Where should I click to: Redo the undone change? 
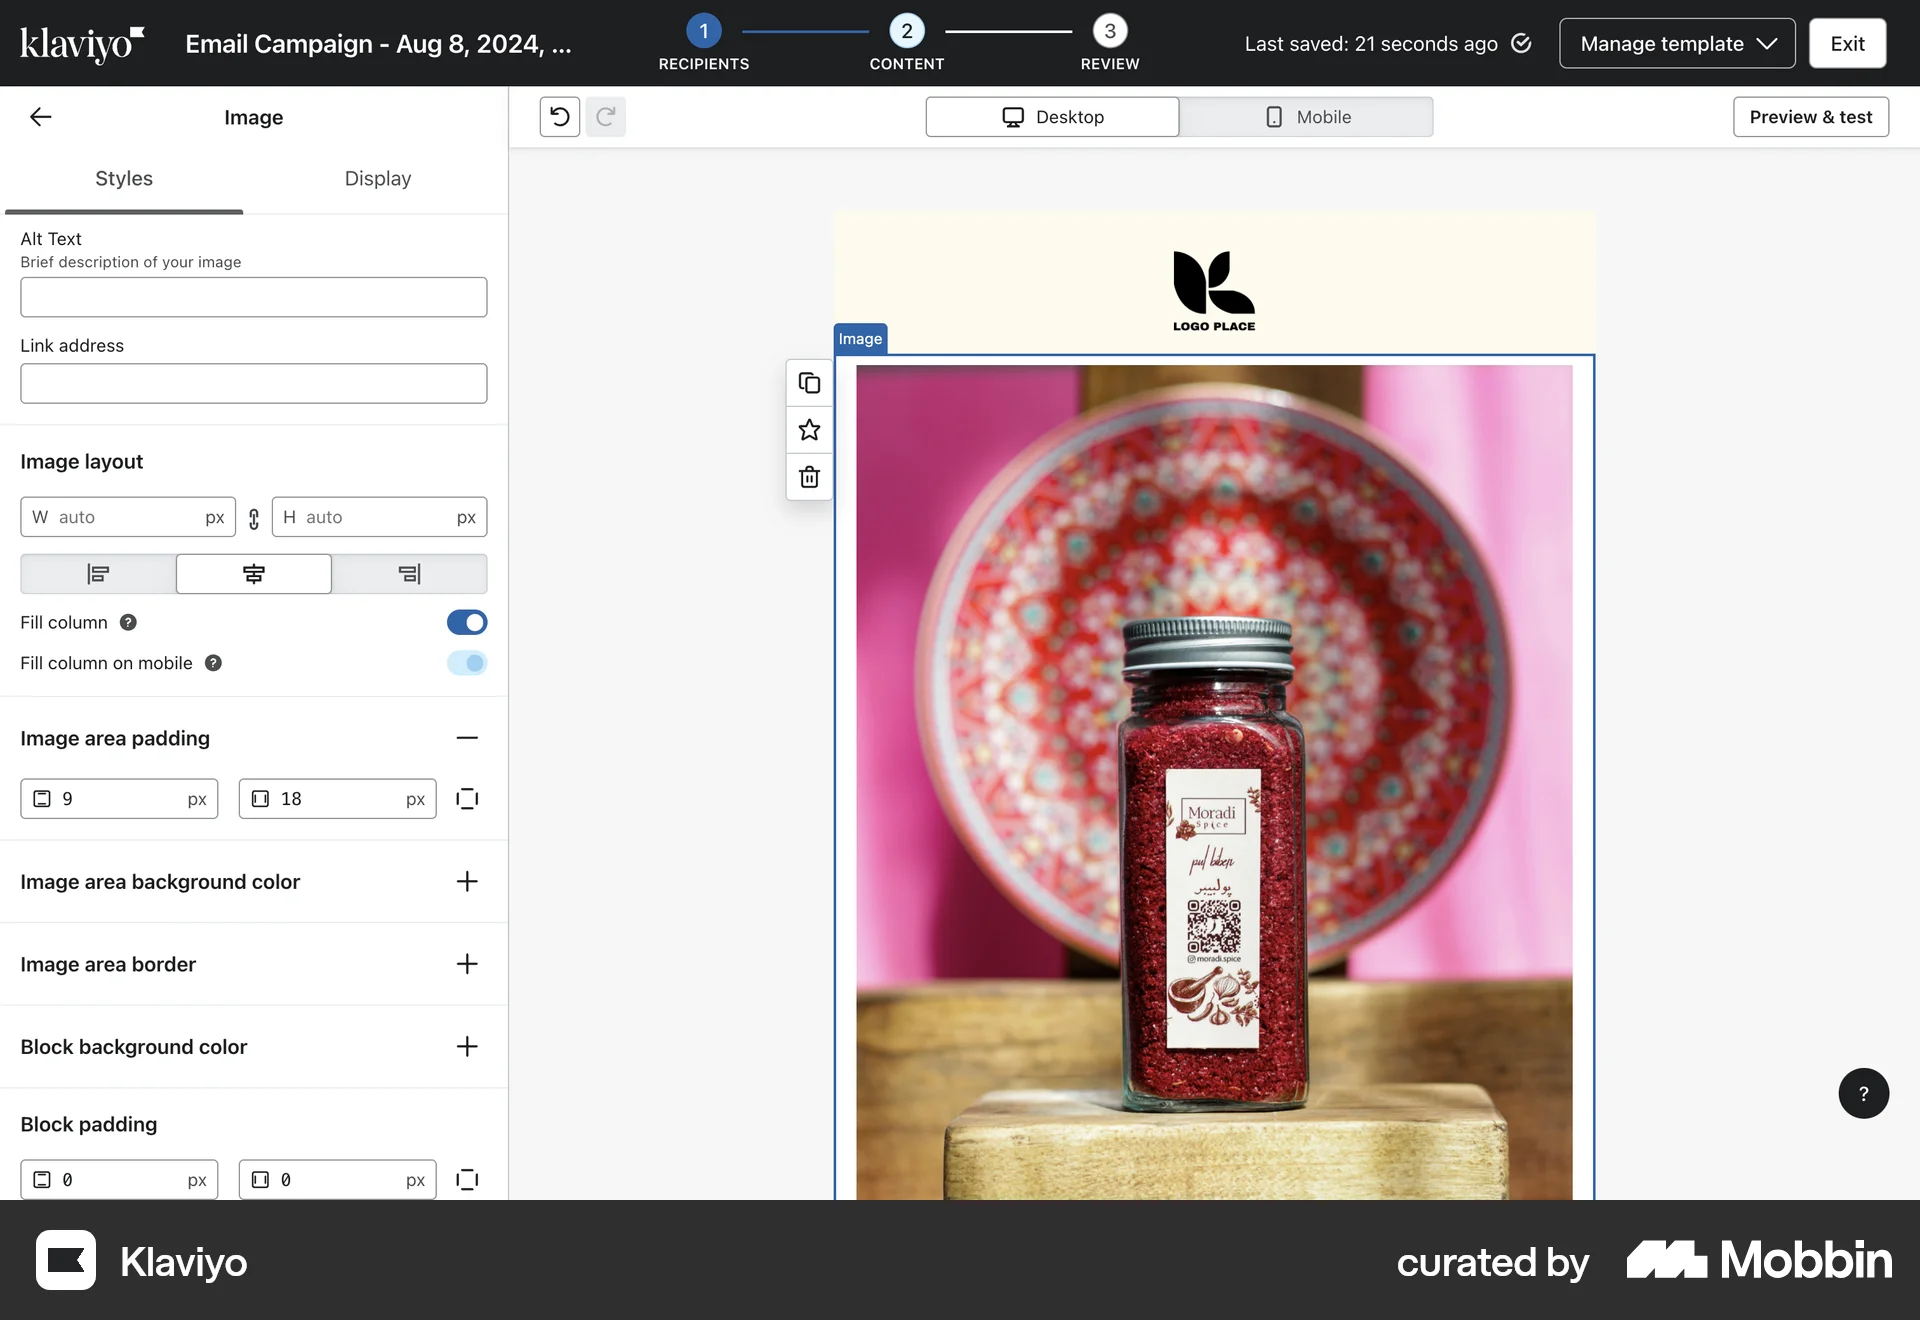coord(605,116)
